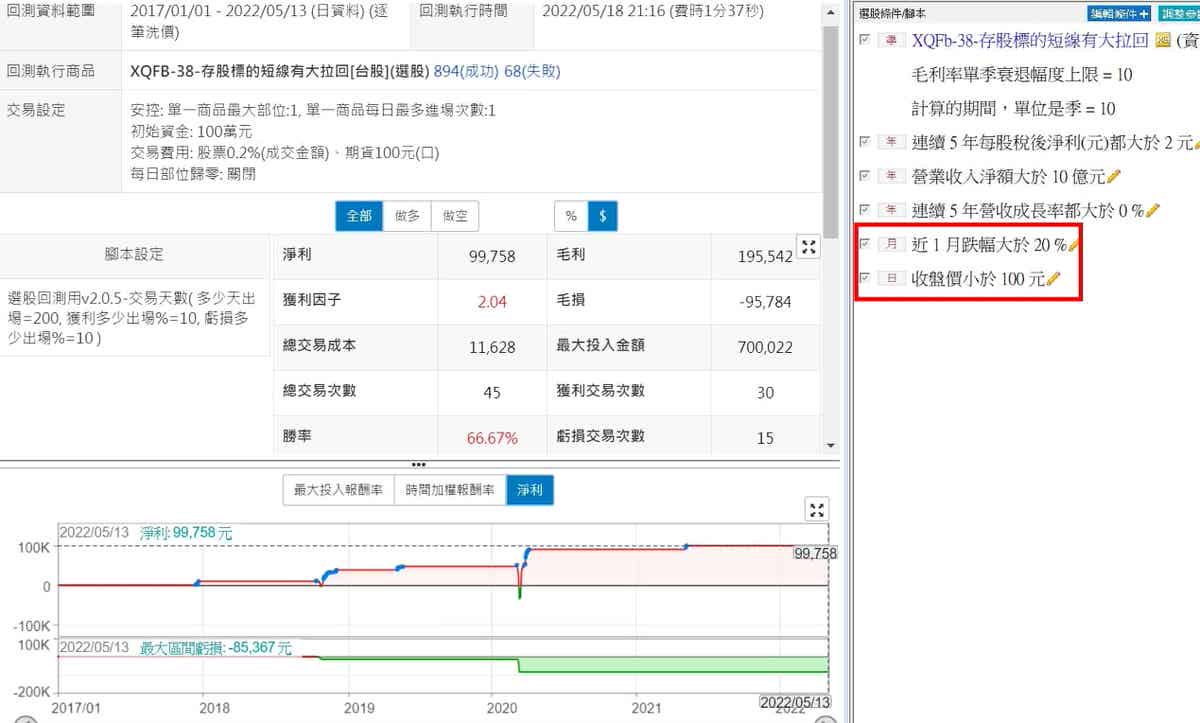Switch chart to 時間加權報酬率 tab
This screenshot has width=1200, height=723.
point(450,490)
